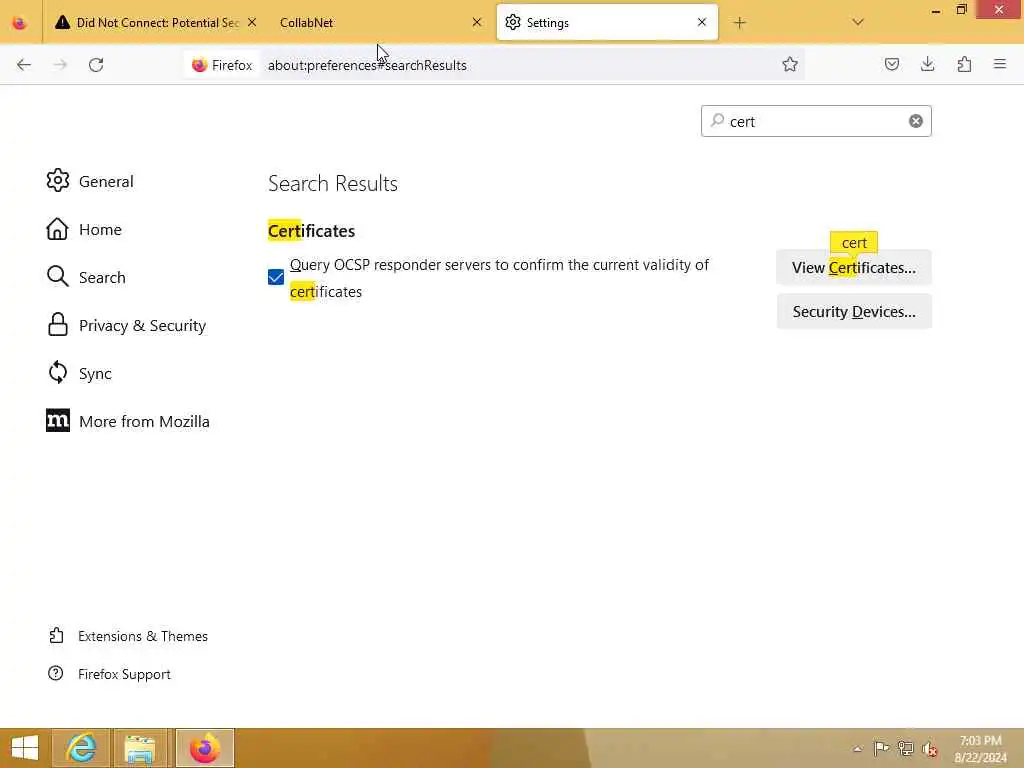Open Sync settings category

point(79,373)
